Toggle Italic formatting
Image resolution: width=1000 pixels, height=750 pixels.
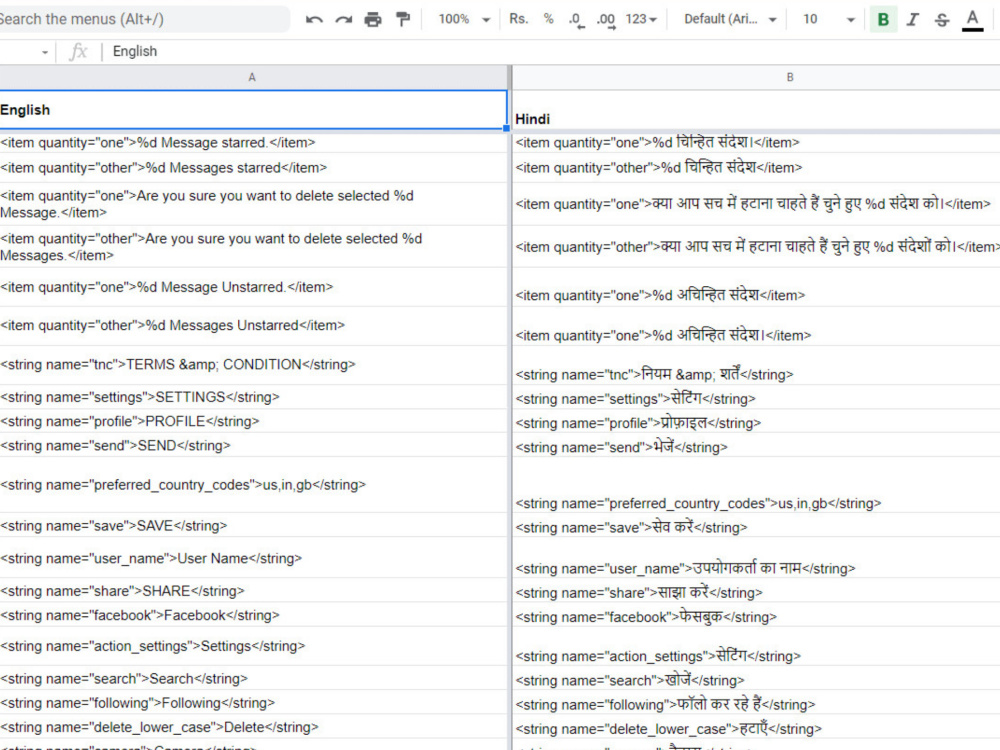tap(913, 19)
